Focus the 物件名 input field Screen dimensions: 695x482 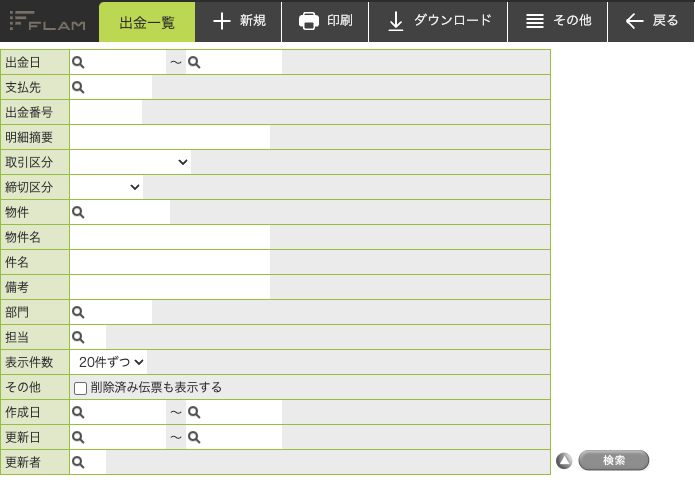pyautogui.click(x=170, y=237)
